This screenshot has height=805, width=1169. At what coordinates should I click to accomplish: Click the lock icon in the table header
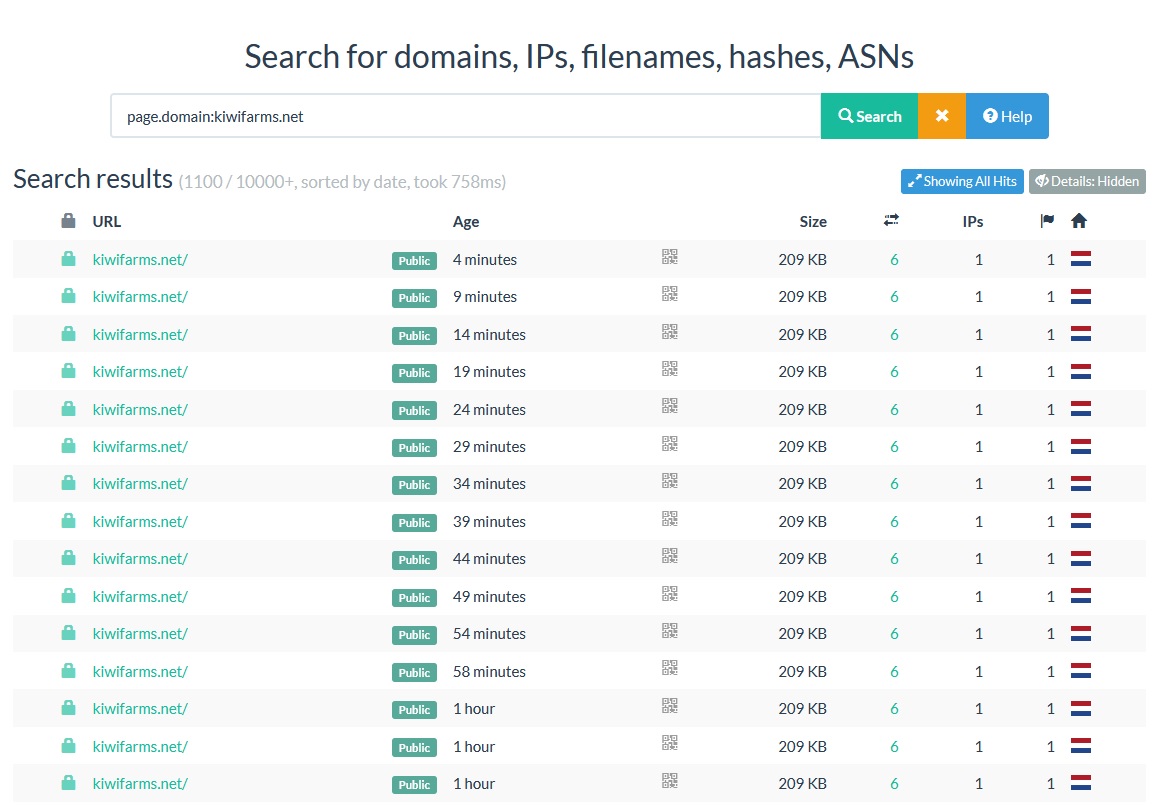coord(68,221)
